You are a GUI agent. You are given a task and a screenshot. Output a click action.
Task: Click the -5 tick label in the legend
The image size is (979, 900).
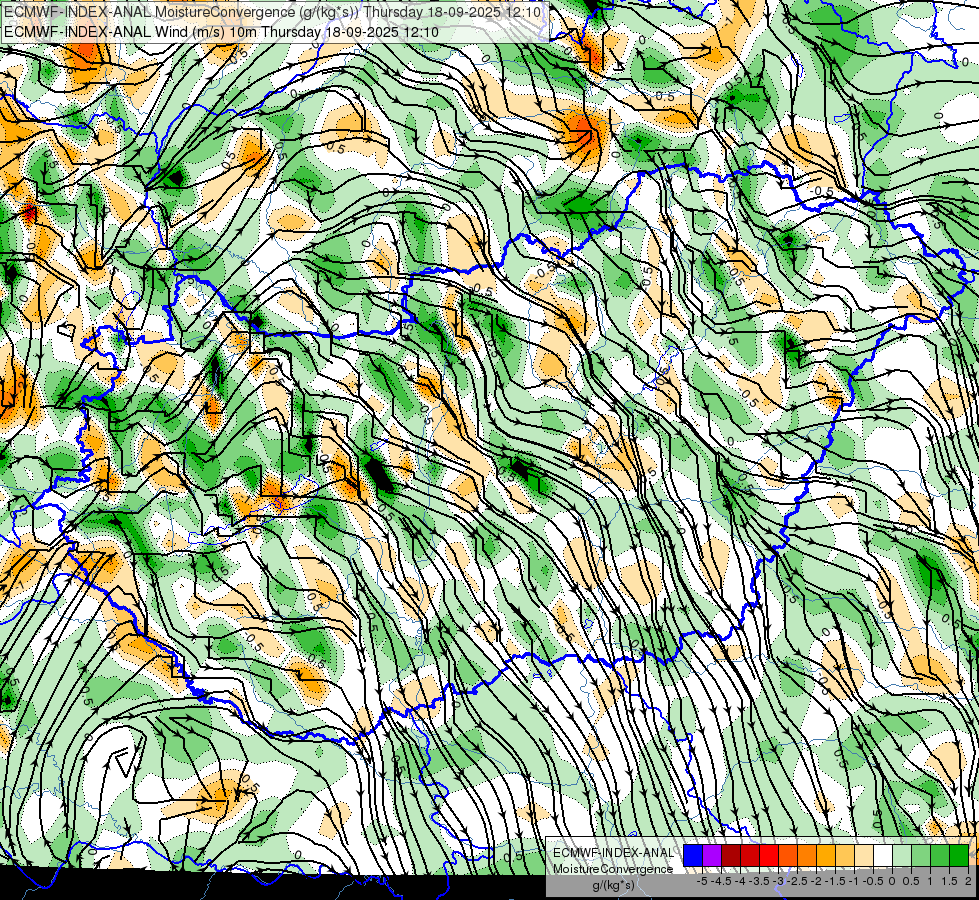(x=702, y=881)
